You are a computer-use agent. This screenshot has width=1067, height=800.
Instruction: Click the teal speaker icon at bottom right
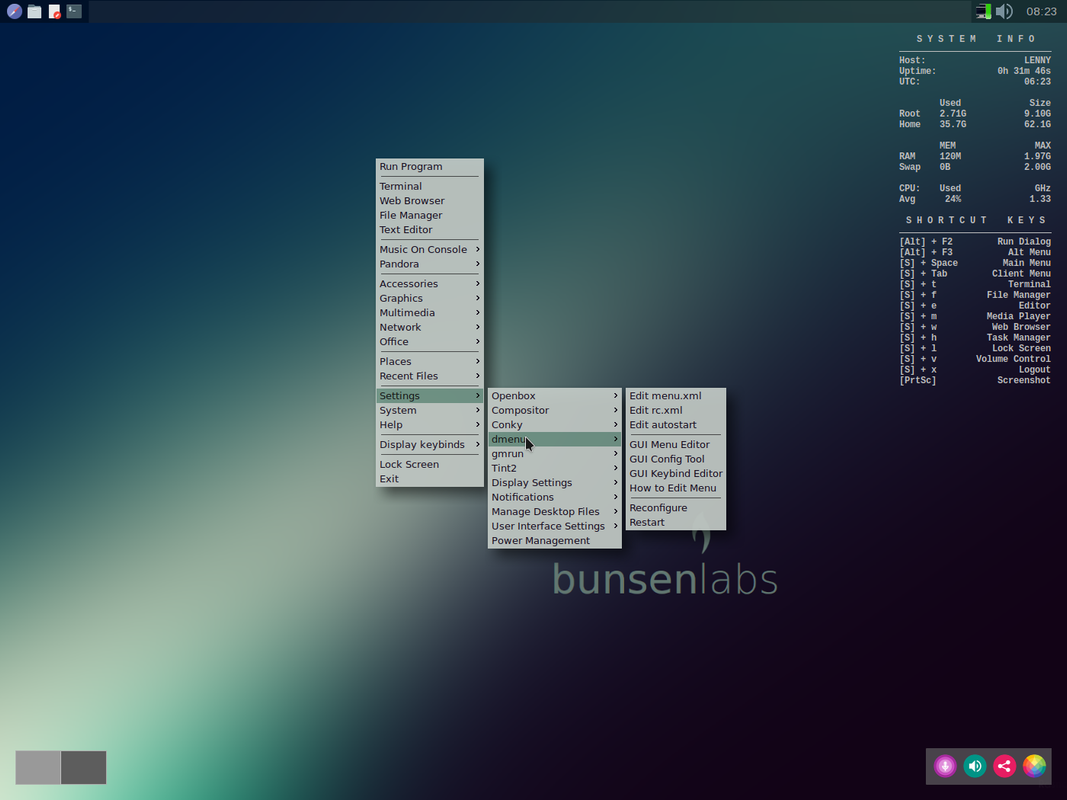tap(974, 766)
